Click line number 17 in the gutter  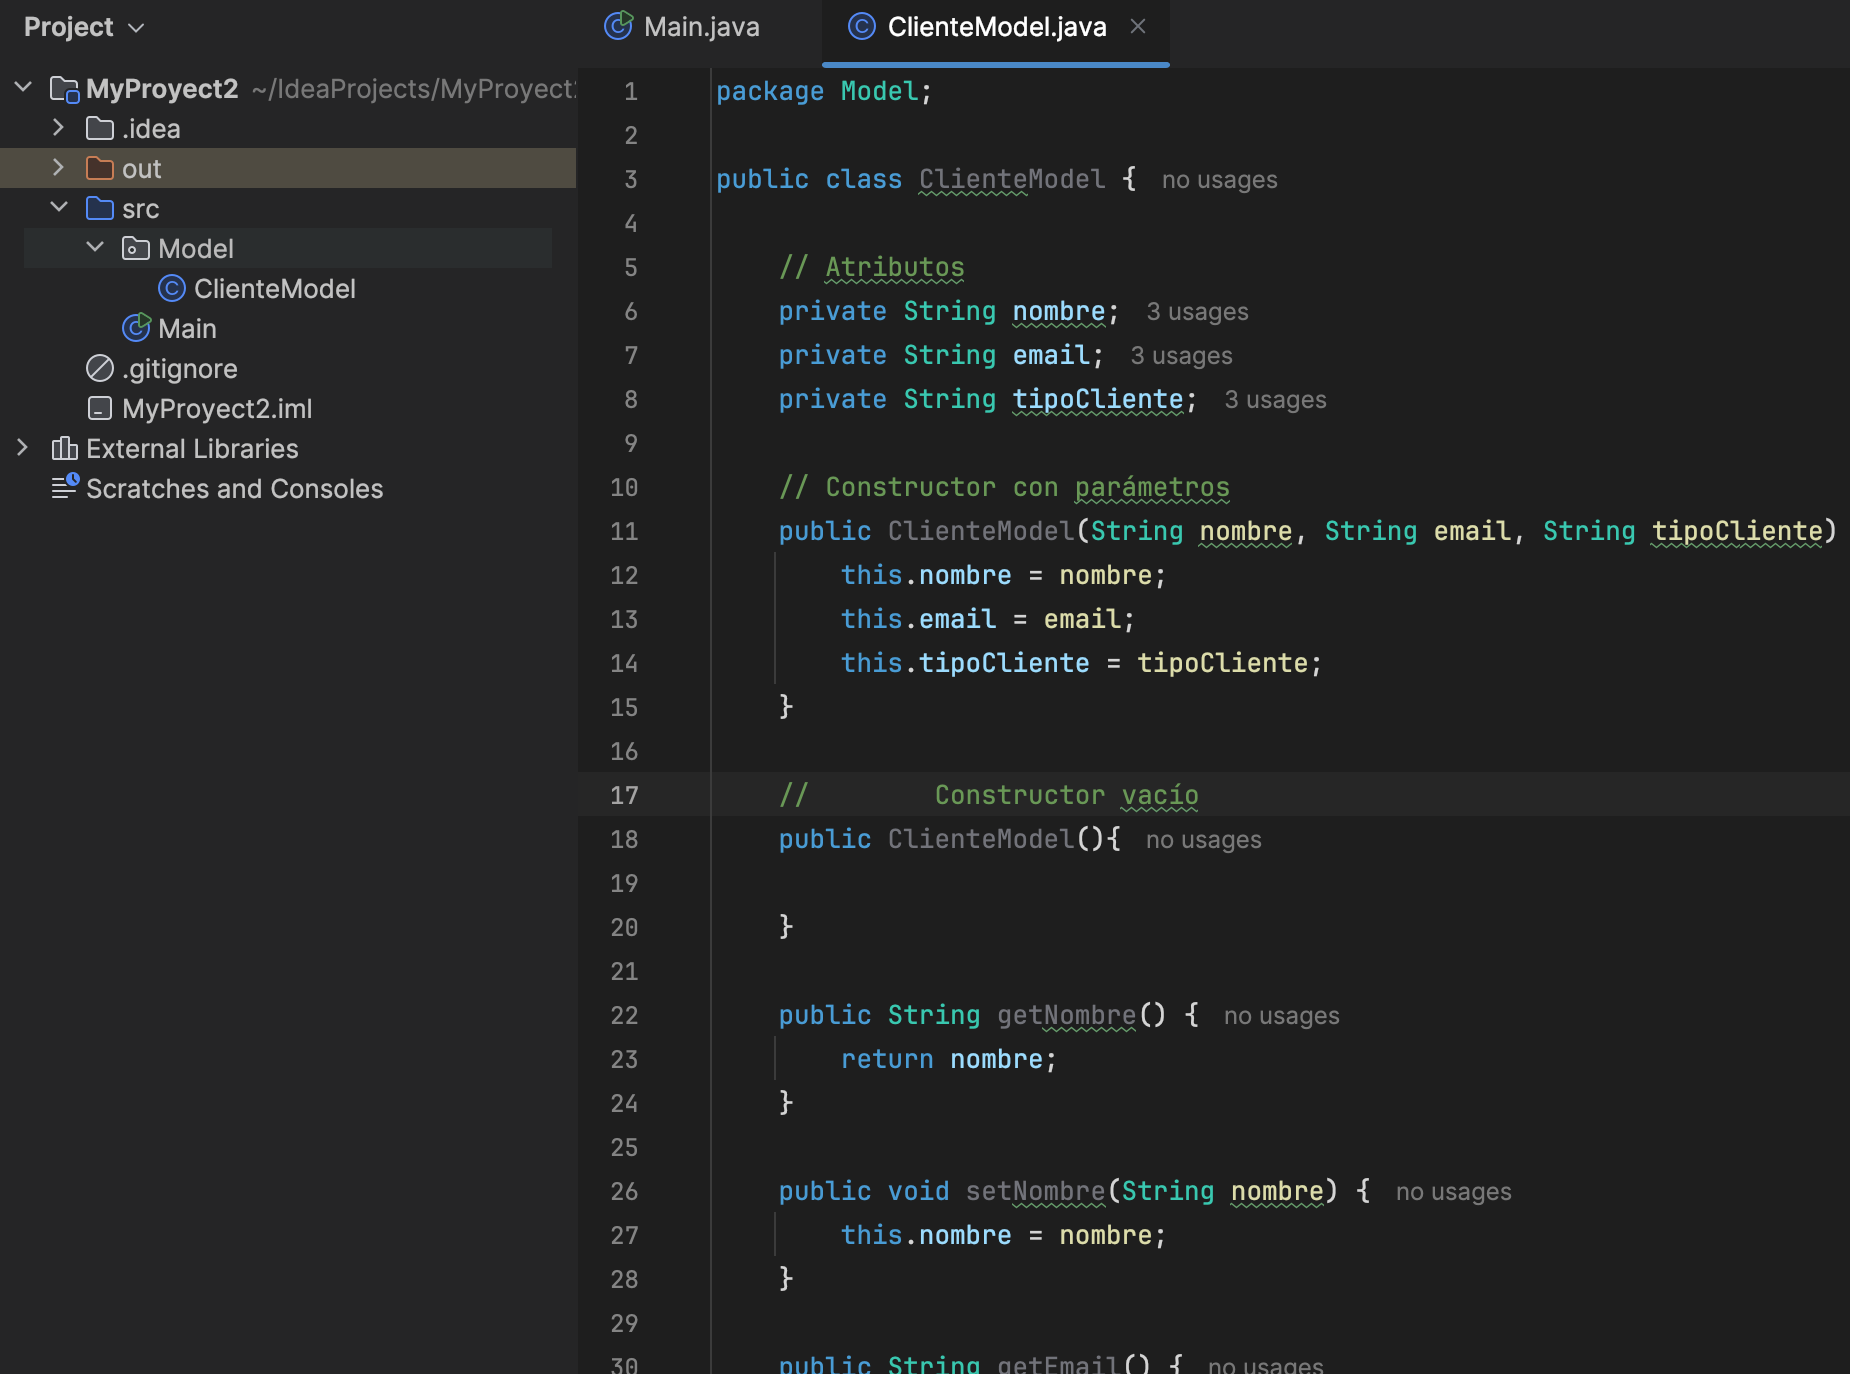(x=624, y=796)
